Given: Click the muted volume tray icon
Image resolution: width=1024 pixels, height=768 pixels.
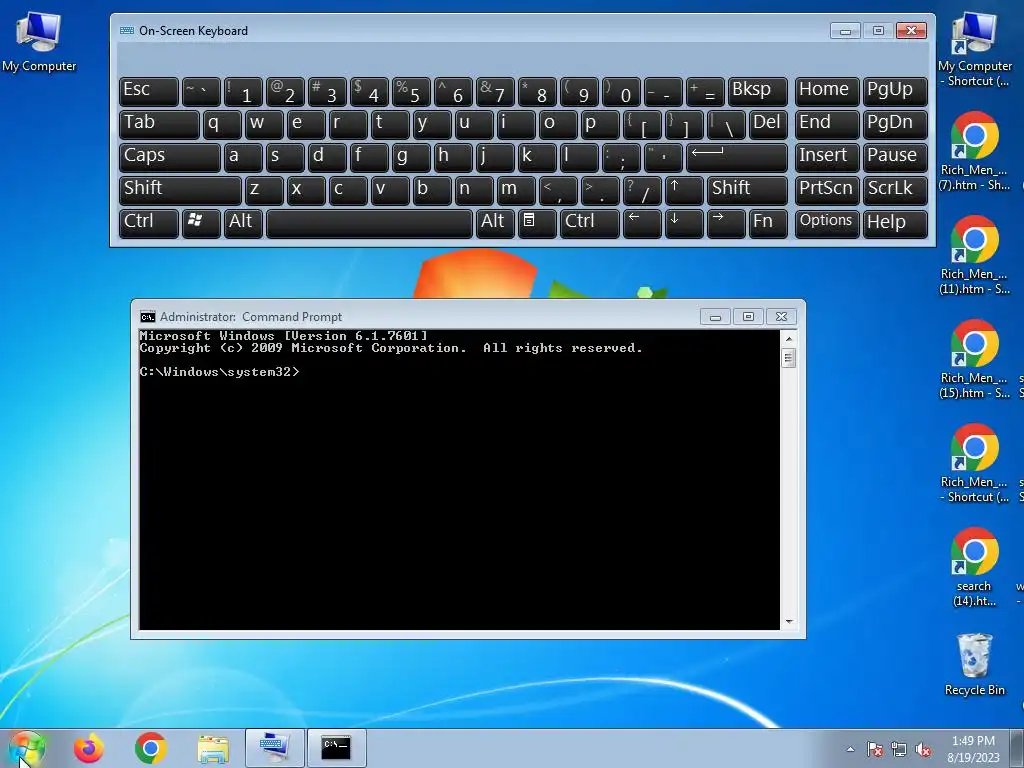Looking at the screenshot, I should pyautogui.click(x=923, y=749).
